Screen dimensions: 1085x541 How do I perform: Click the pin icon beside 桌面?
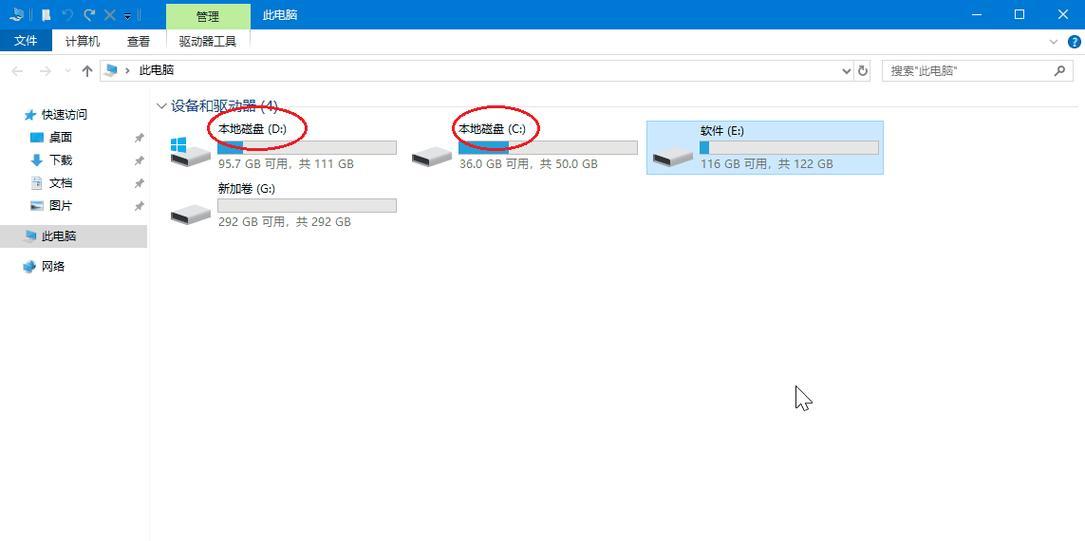139,138
